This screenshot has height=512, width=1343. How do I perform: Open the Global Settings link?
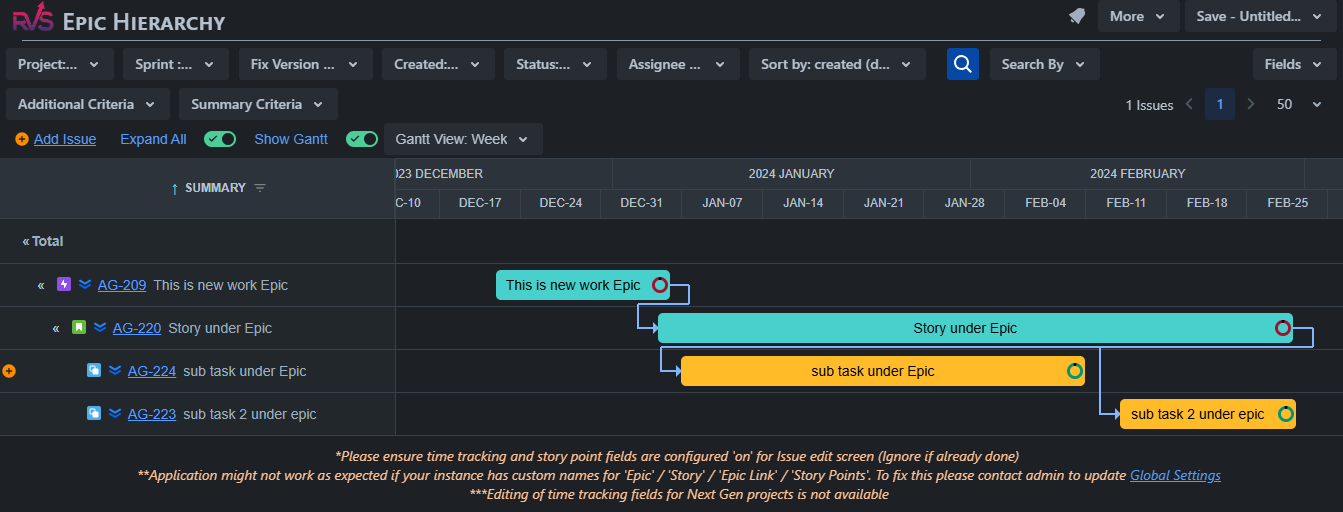coord(1175,476)
